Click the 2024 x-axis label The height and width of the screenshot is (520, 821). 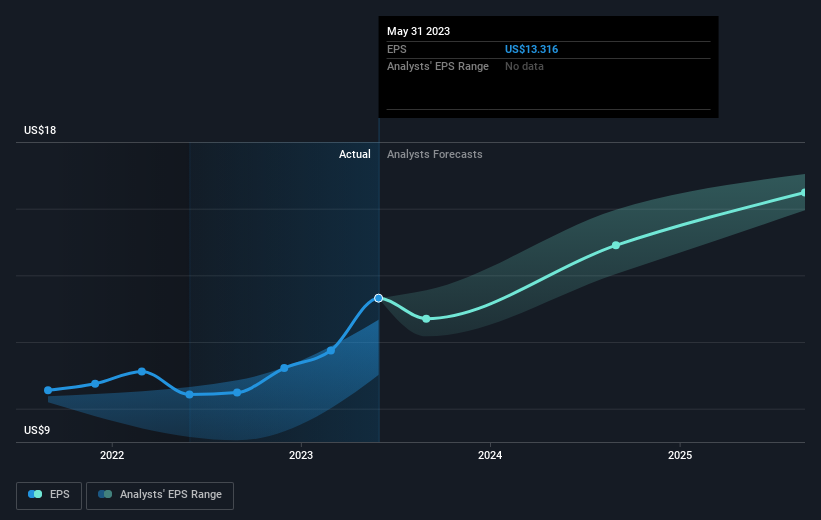coord(490,455)
